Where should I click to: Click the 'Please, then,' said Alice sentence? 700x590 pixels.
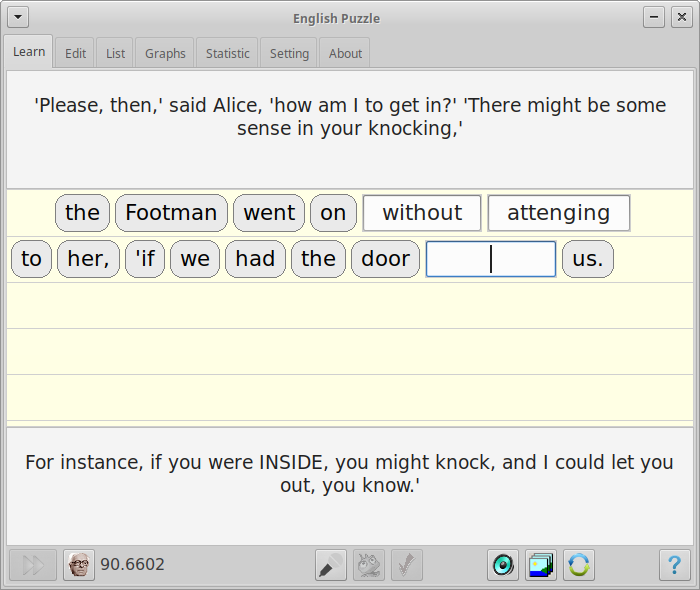[350, 117]
